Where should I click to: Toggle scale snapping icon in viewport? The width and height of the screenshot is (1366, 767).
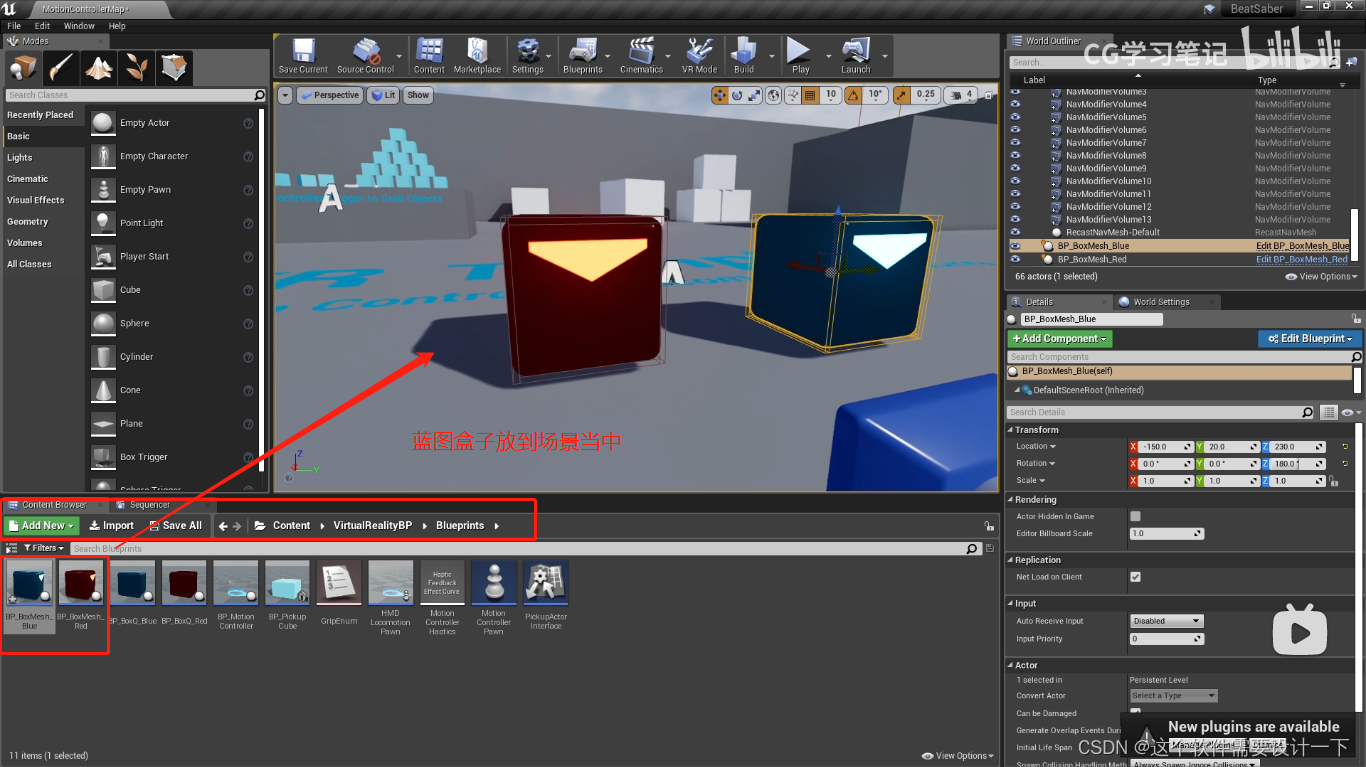click(x=902, y=95)
